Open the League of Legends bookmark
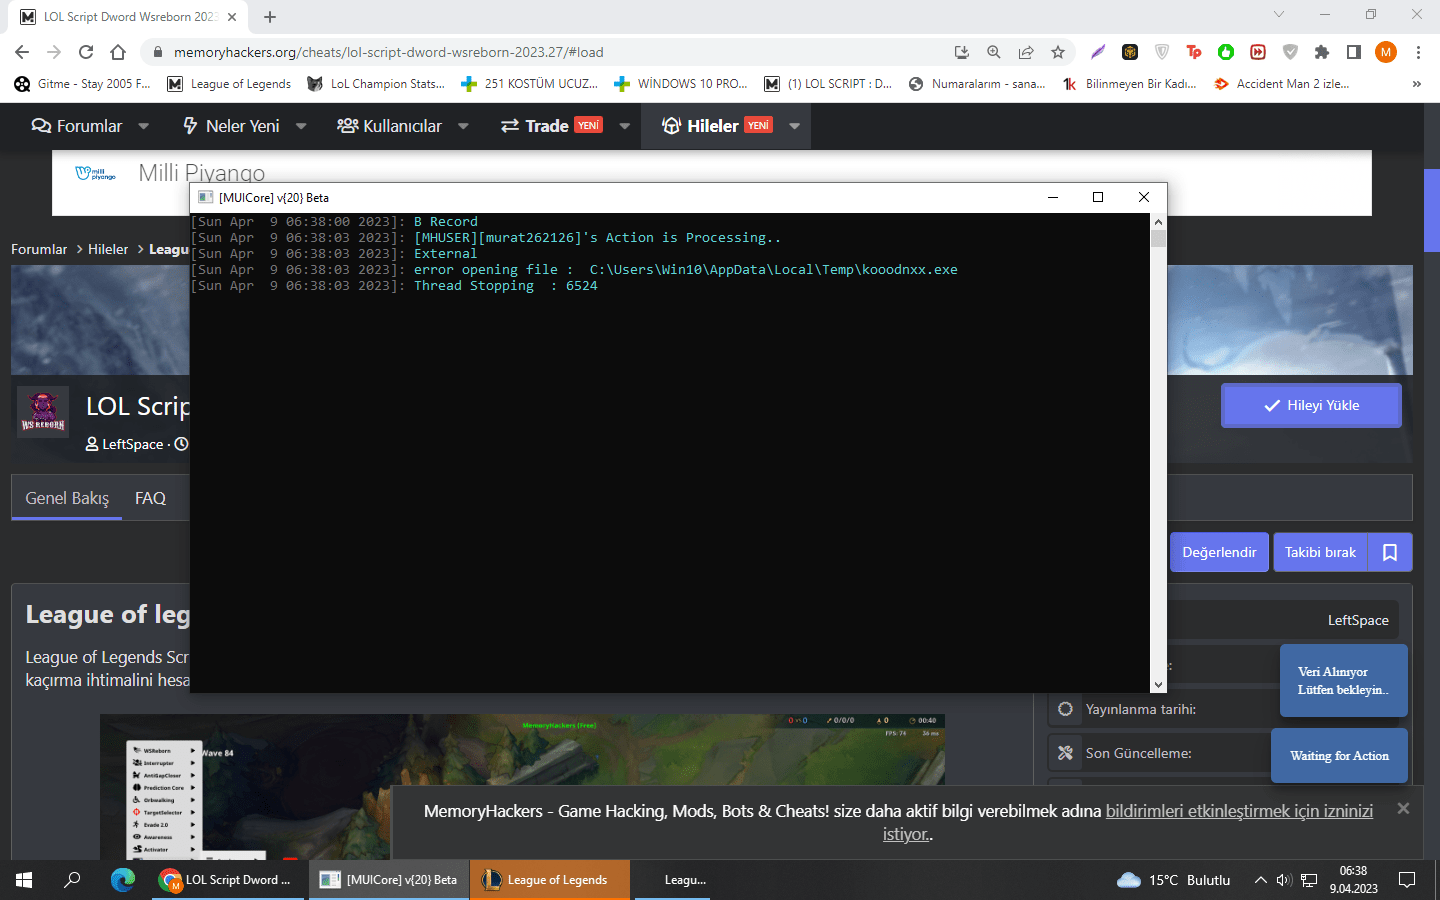The image size is (1440, 900). pos(229,84)
